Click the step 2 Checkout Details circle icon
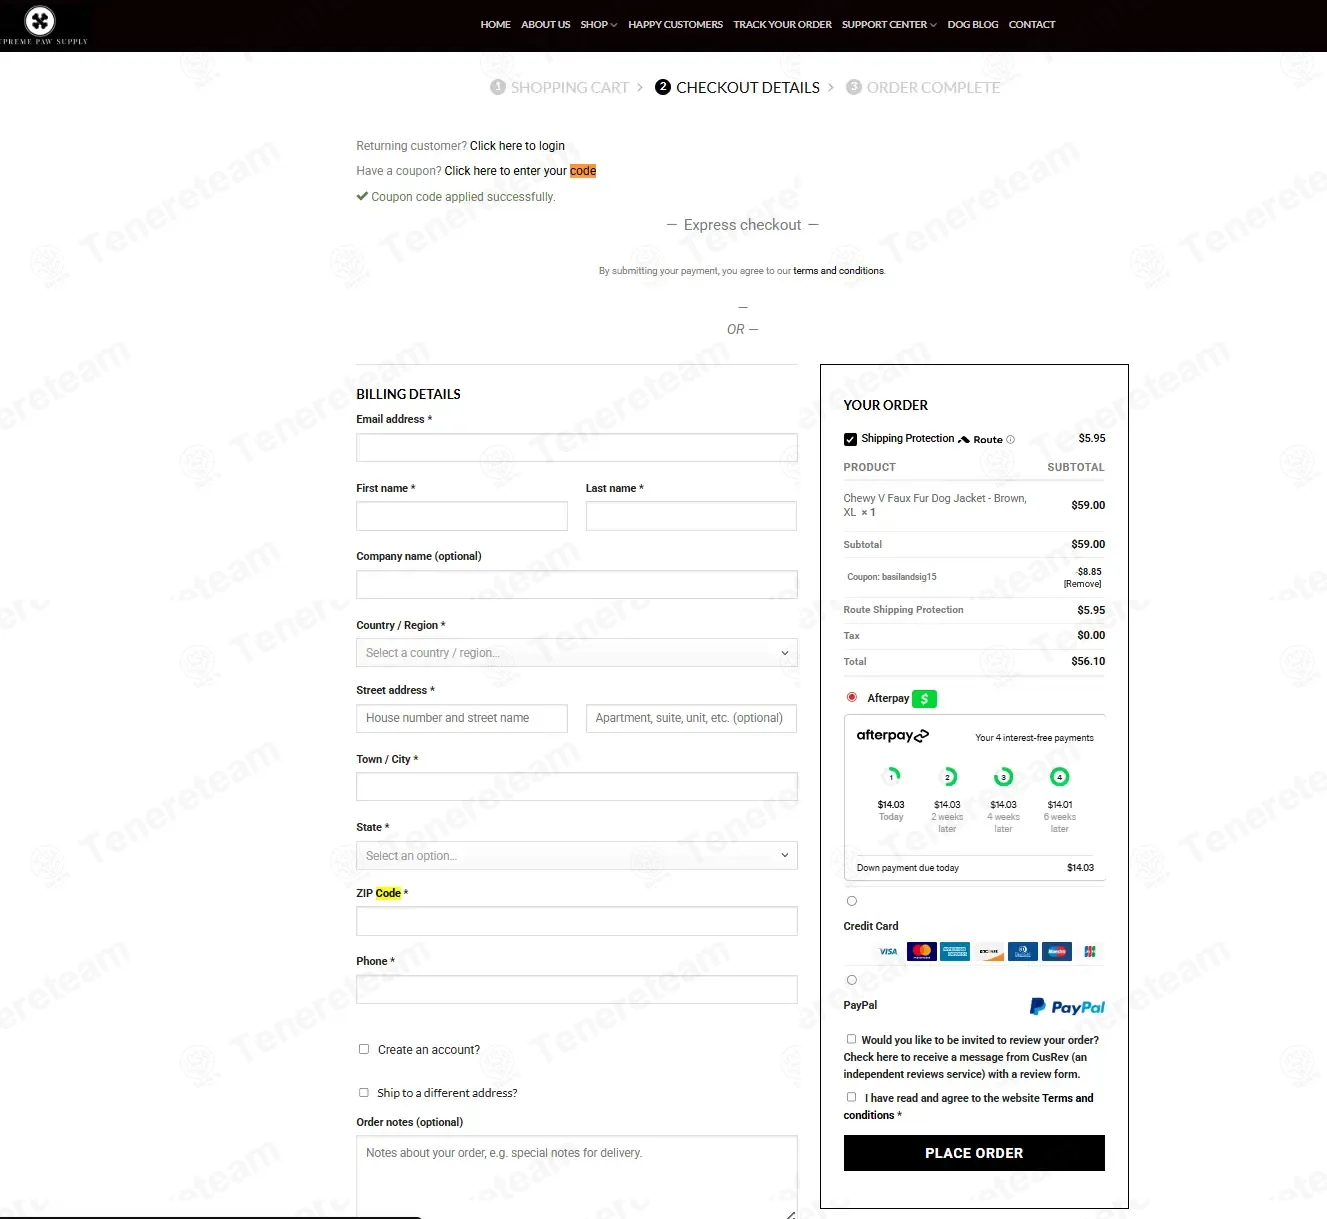The width and height of the screenshot is (1327, 1219). (x=663, y=87)
